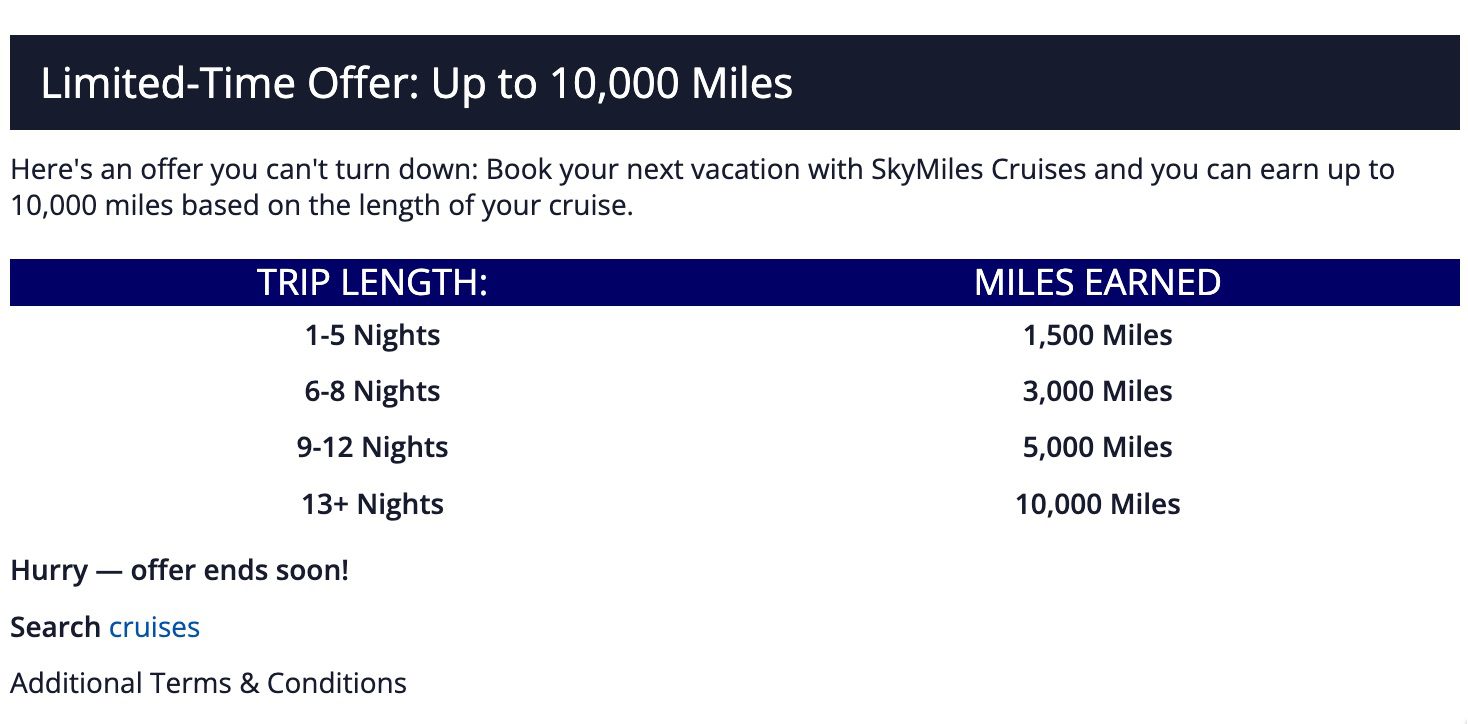This screenshot has width=1468, height=724.
Task: Select the 10,000 Miles table cell
Action: pyautogui.click(x=1097, y=503)
